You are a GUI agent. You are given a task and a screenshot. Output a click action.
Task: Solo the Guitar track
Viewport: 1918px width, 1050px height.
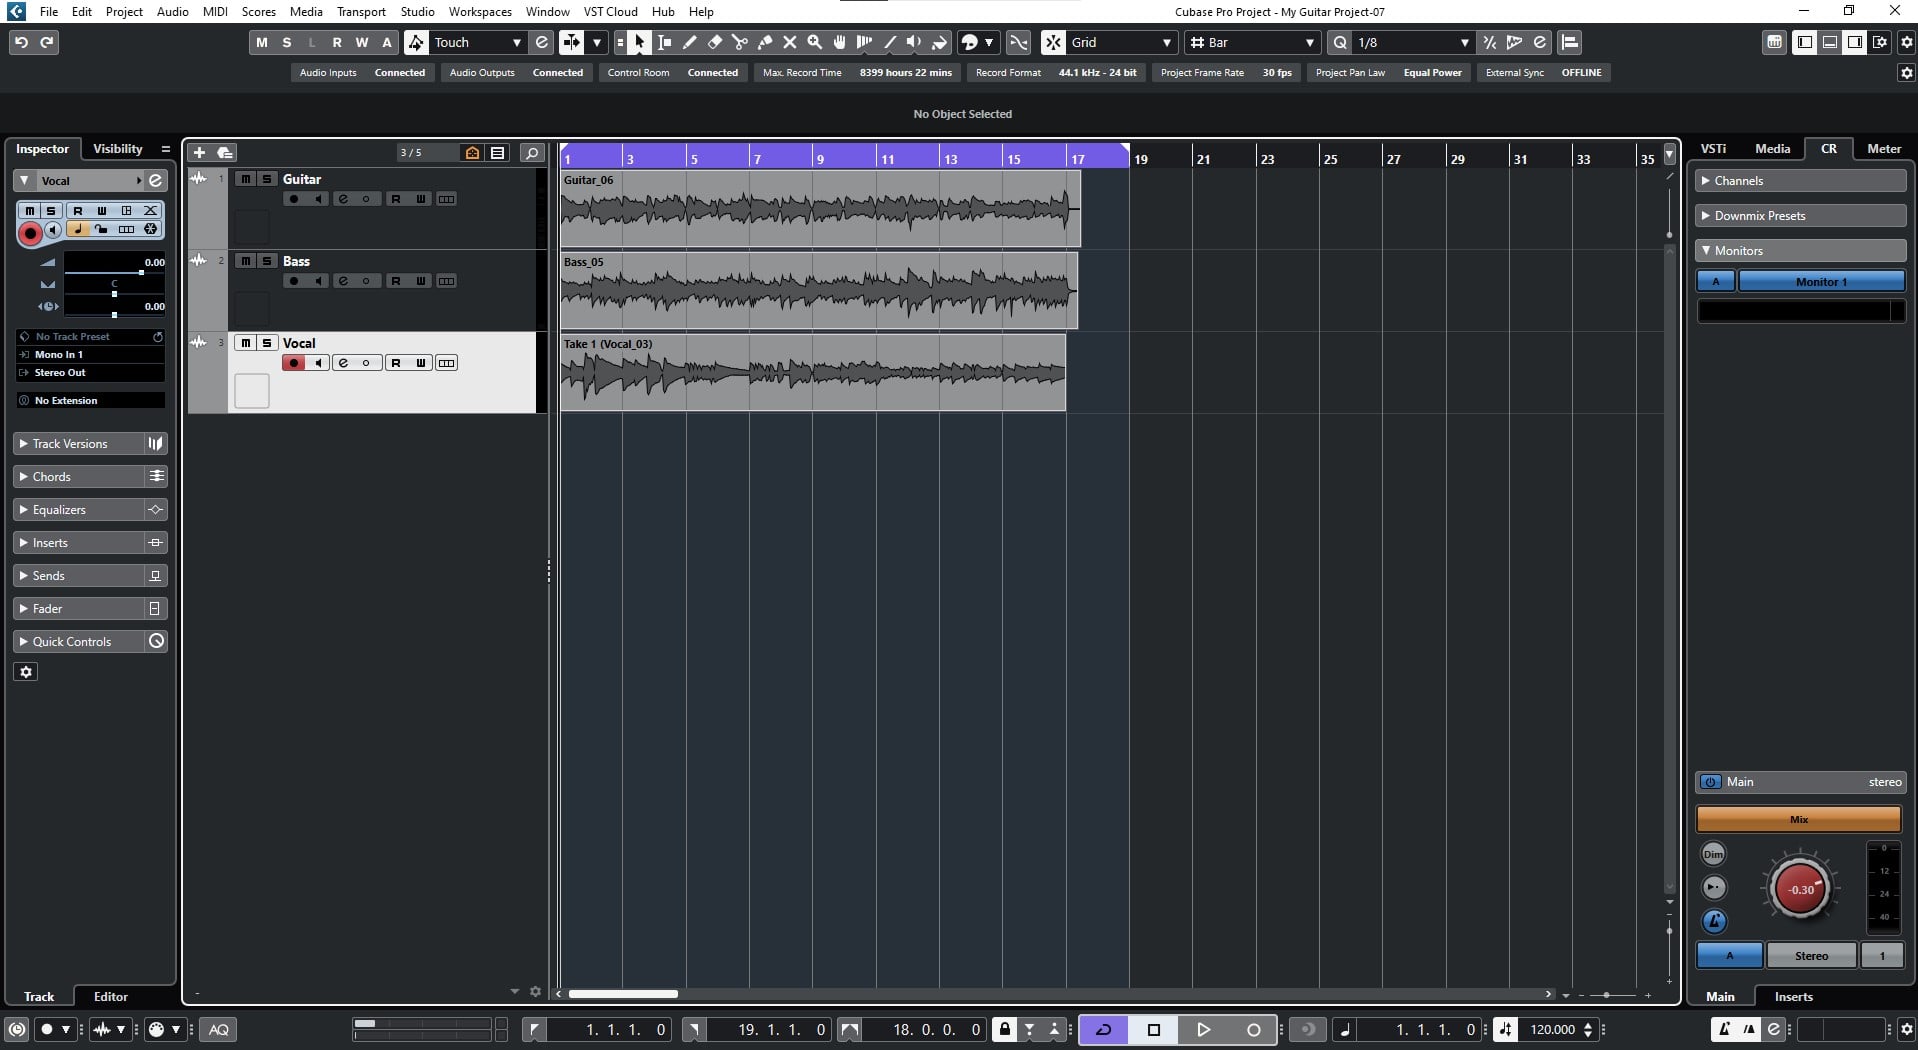click(267, 178)
